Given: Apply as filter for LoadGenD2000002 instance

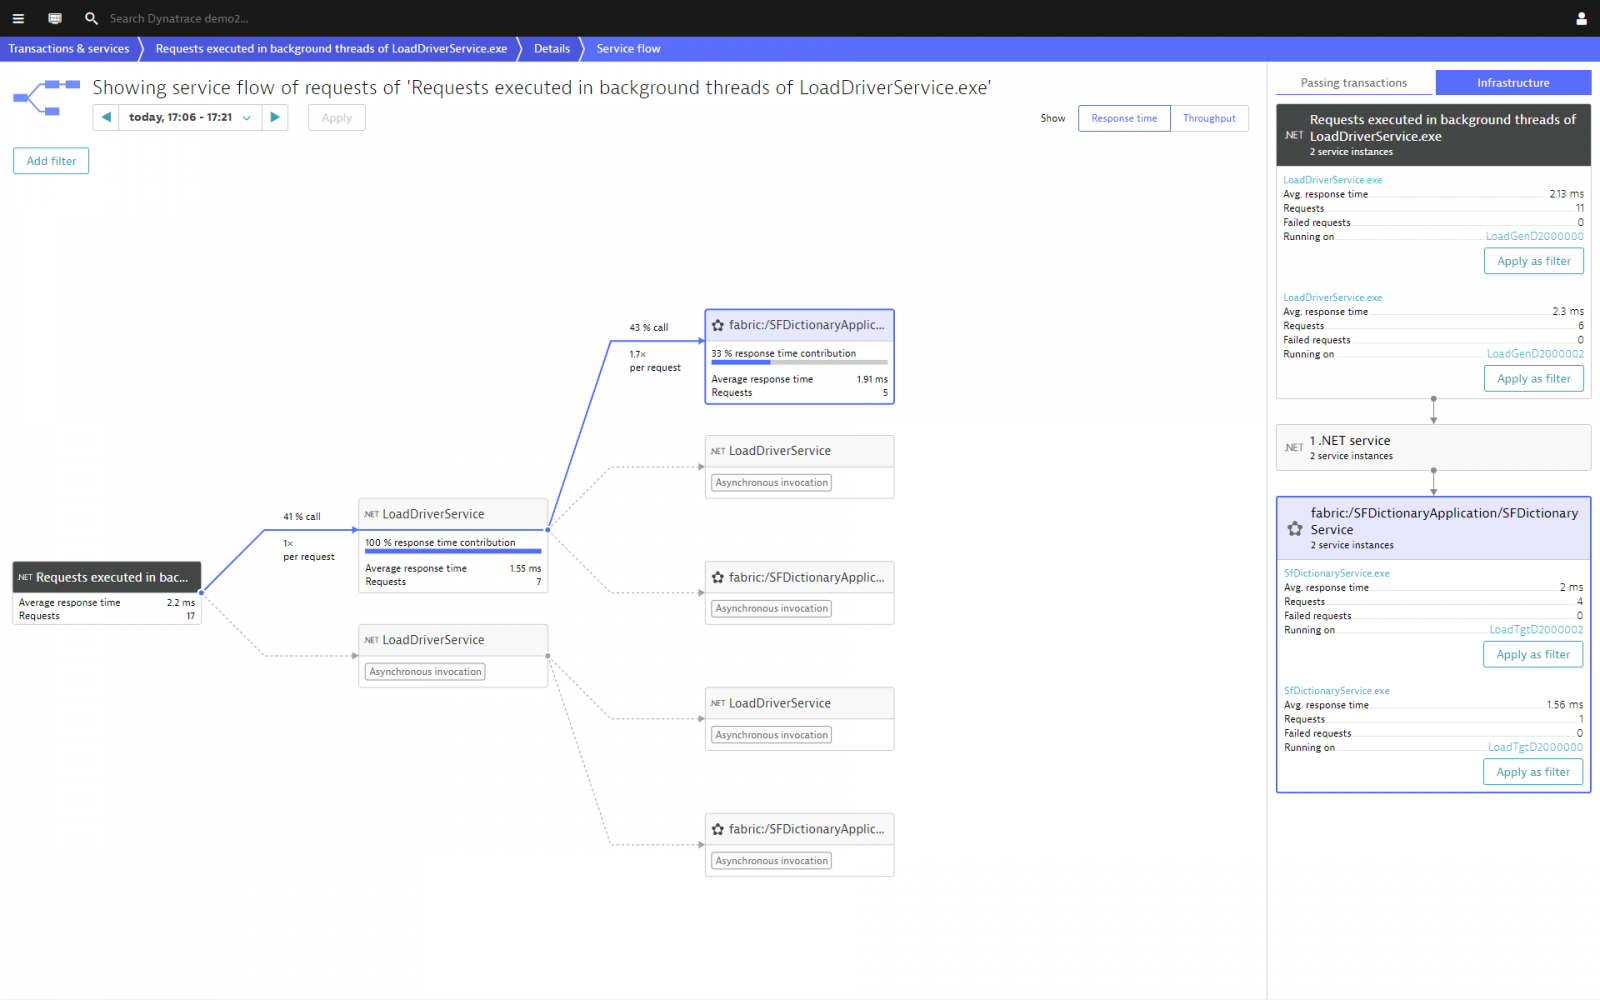Looking at the screenshot, I should [1533, 379].
